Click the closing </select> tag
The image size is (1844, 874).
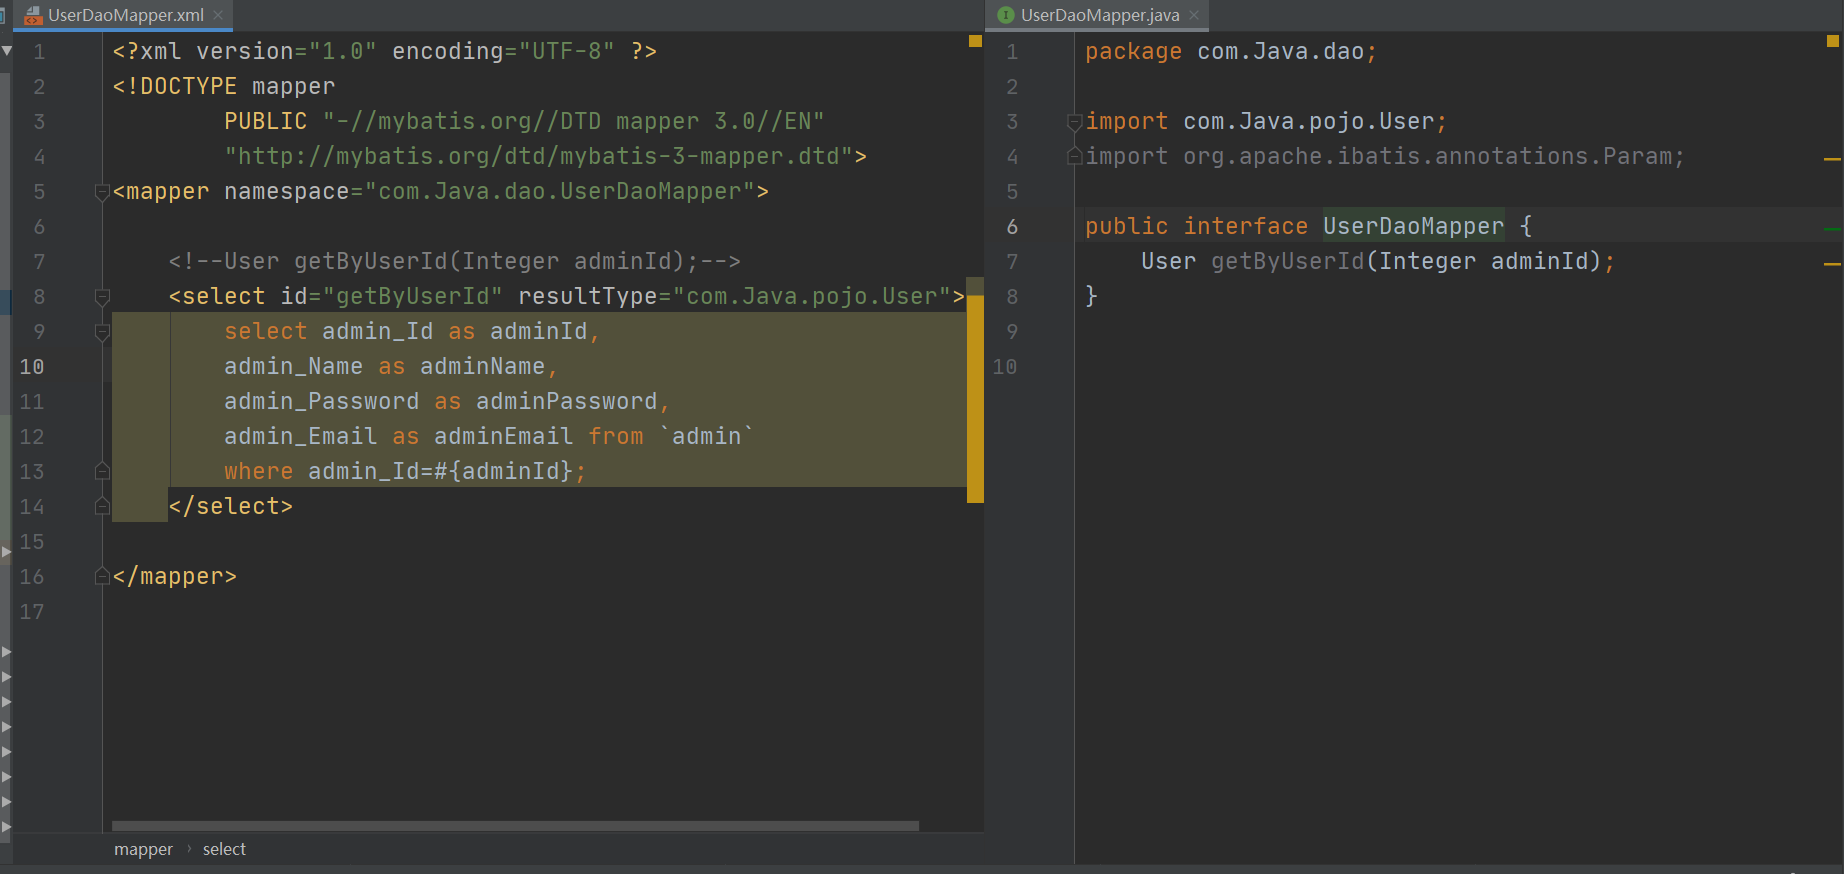pos(231,506)
